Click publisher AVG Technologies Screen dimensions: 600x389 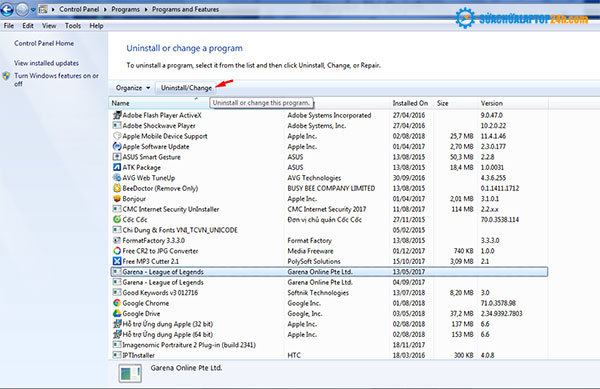(x=314, y=178)
